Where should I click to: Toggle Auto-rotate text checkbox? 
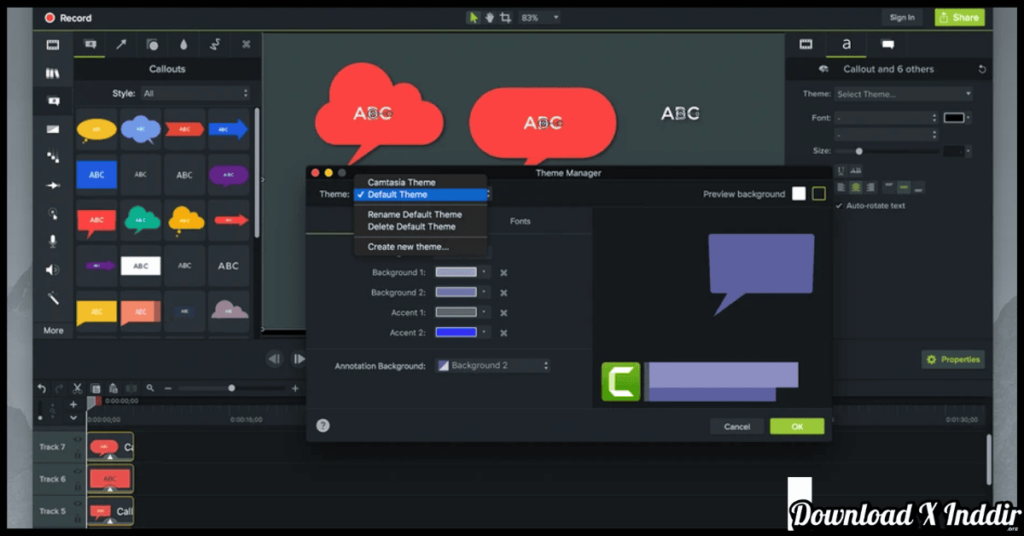pos(839,206)
